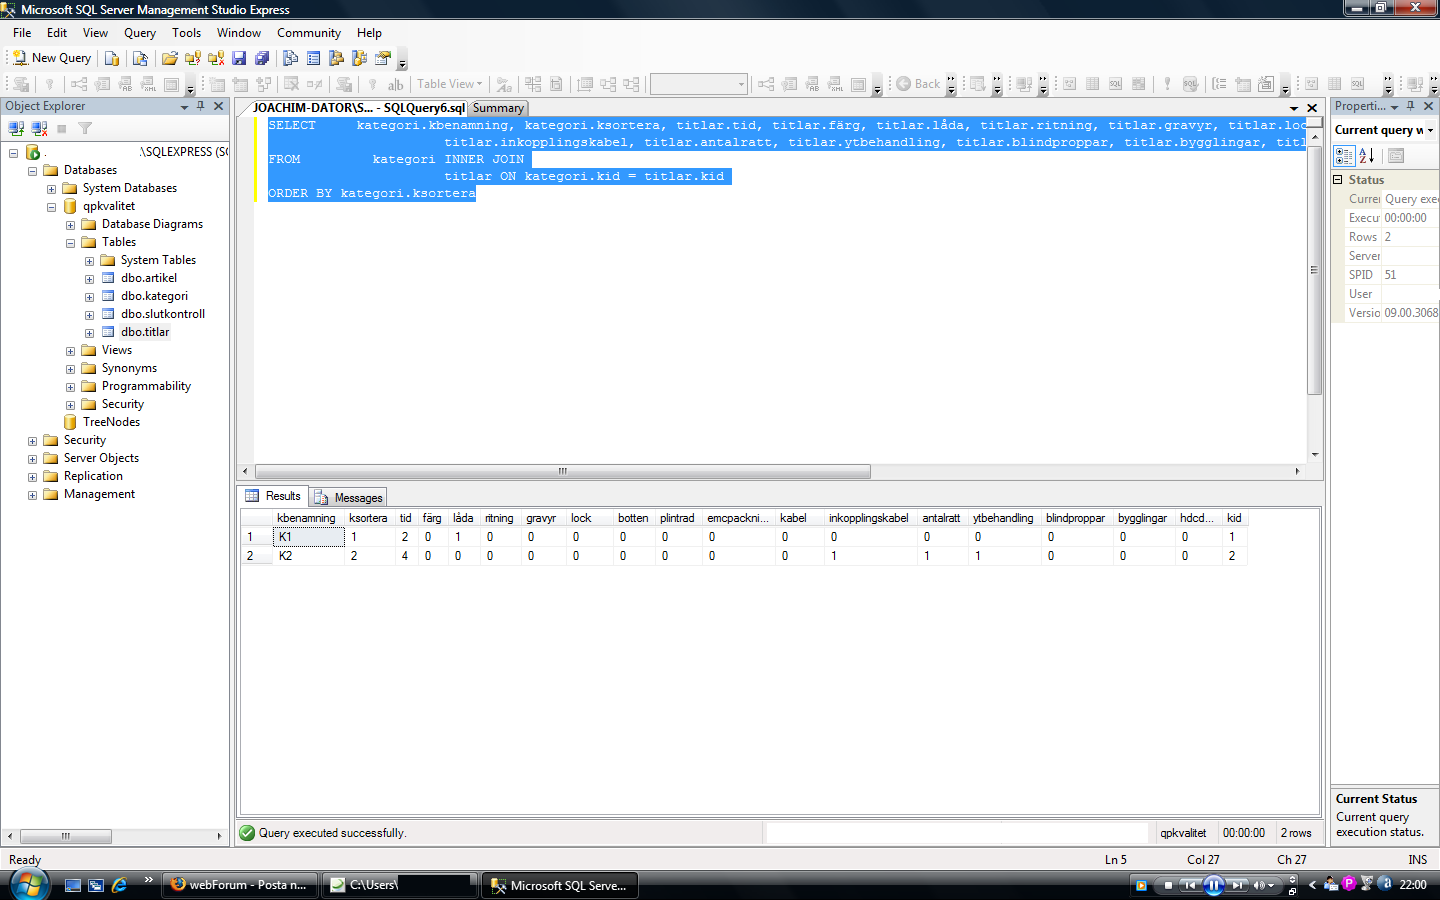Open the Community menu

pos(309,33)
